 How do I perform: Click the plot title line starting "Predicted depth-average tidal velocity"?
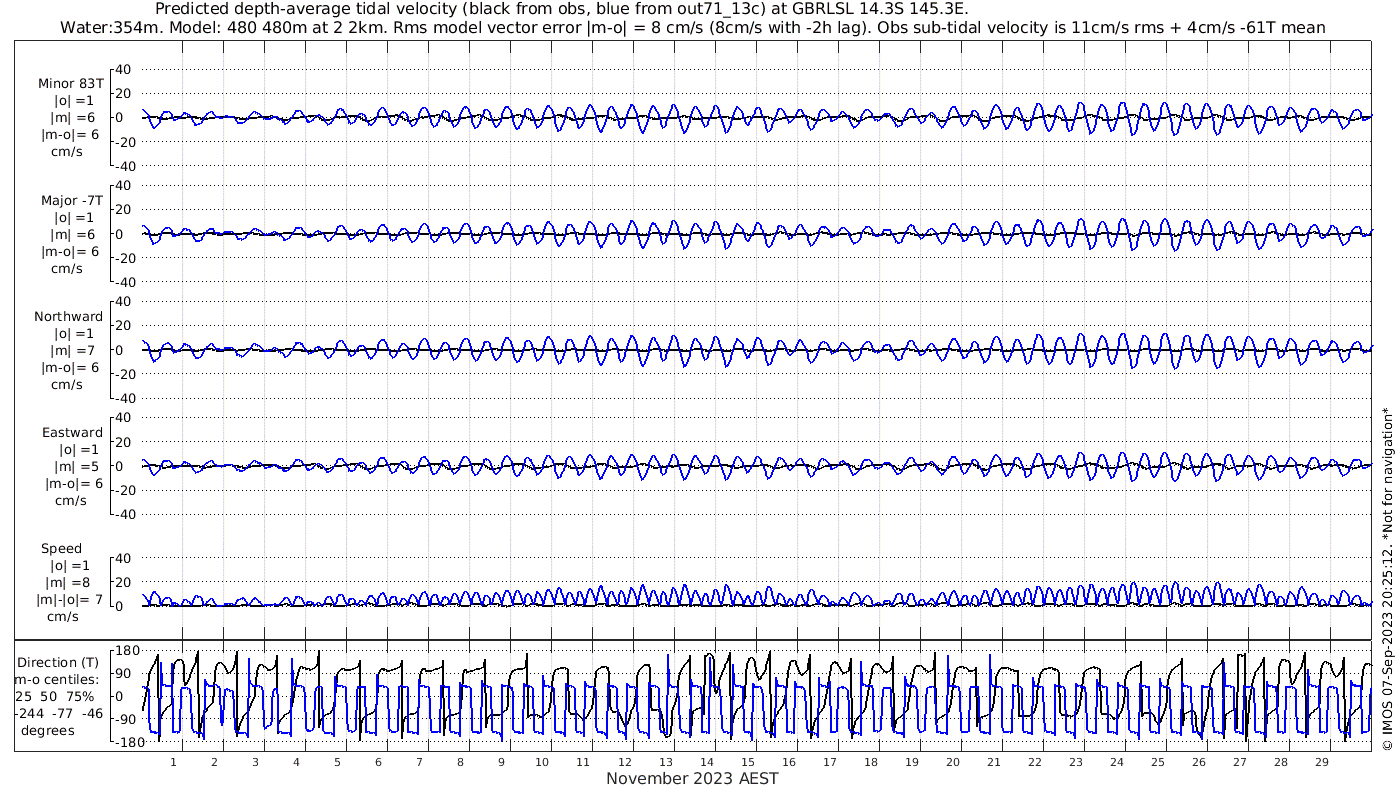coord(562,9)
